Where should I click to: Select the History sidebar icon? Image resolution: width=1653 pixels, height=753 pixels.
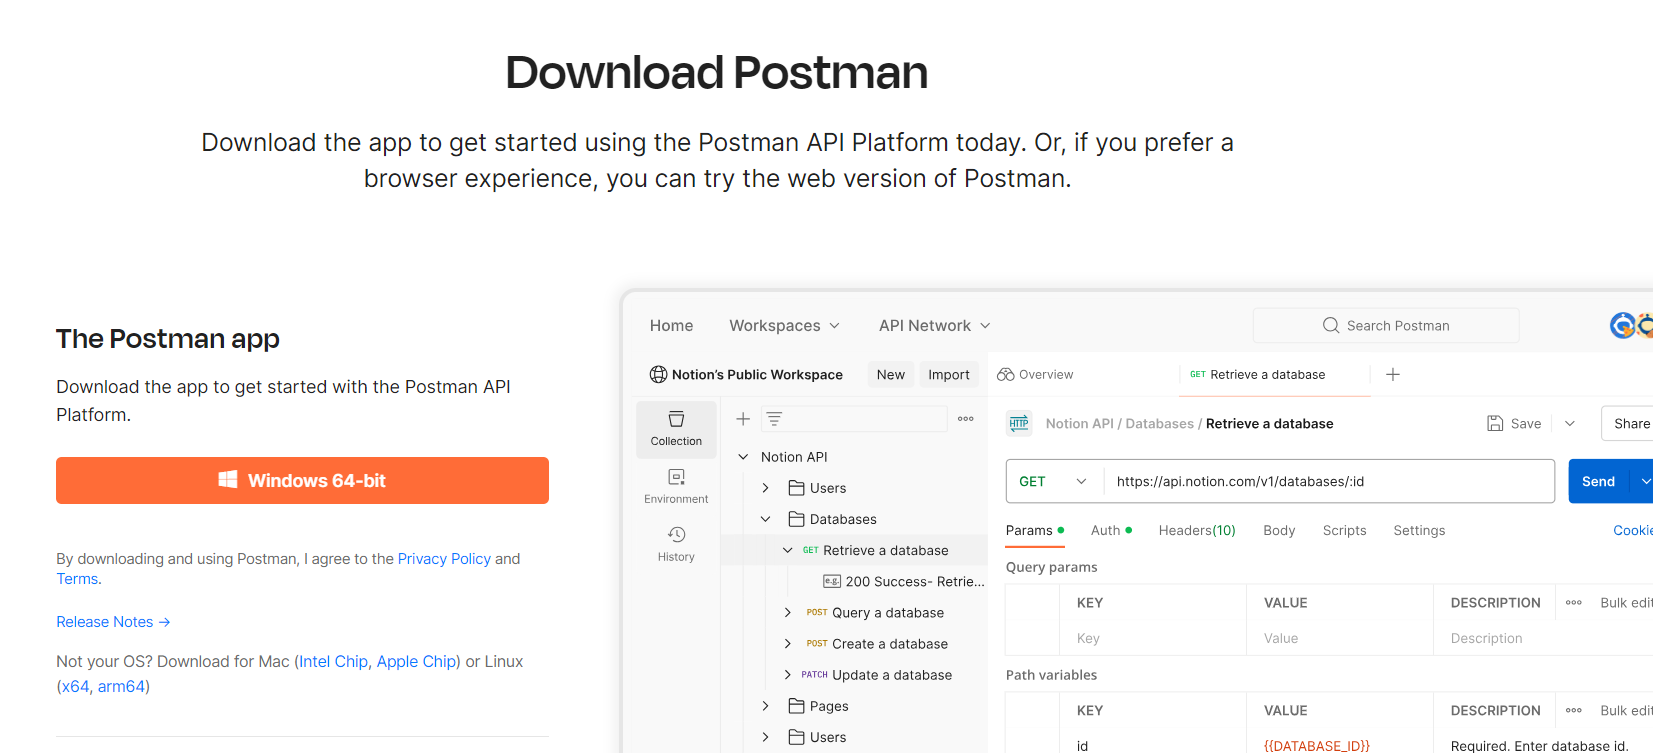[676, 544]
